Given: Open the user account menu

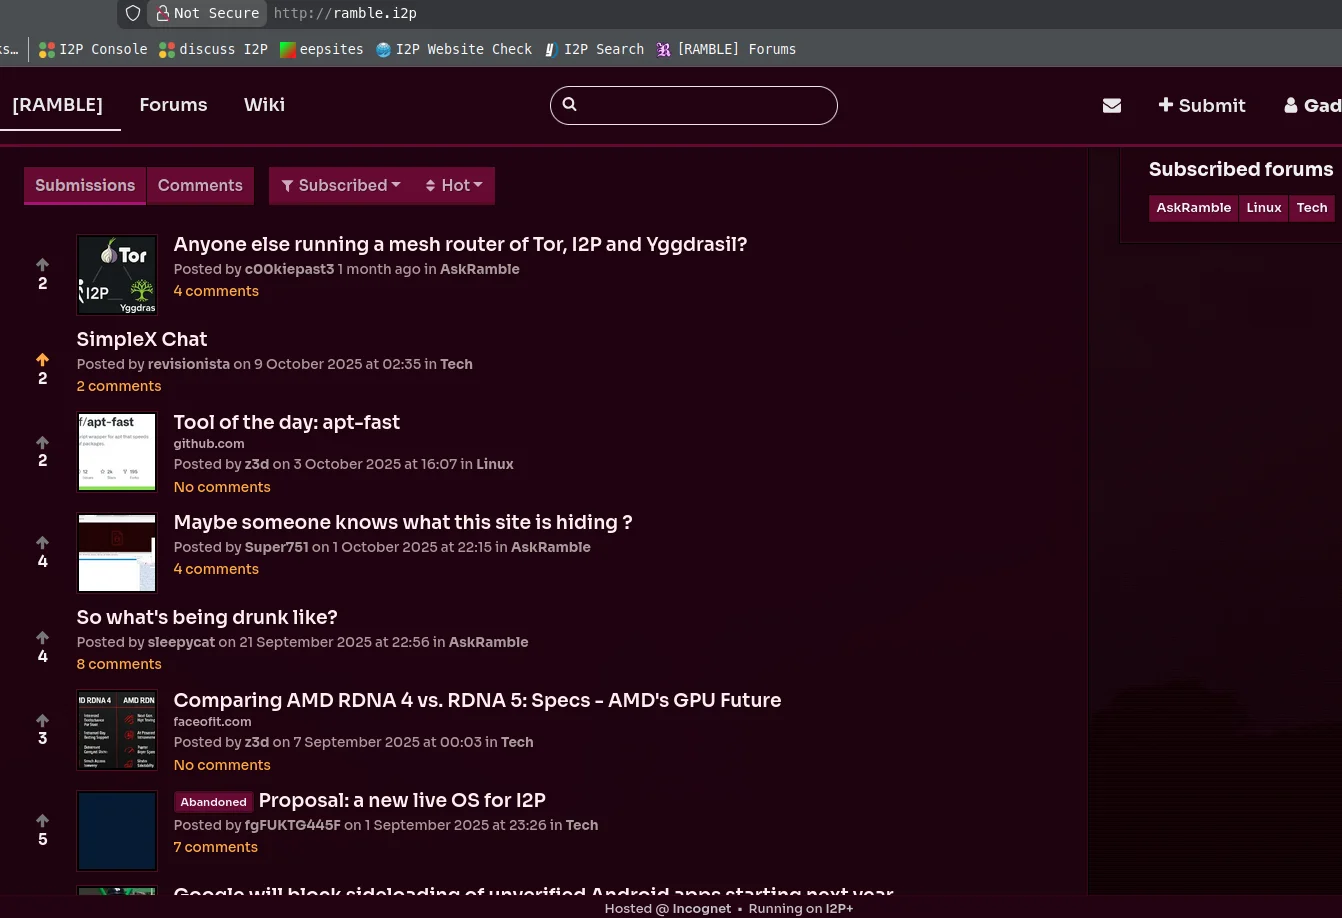Looking at the screenshot, I should [1312, 106].
